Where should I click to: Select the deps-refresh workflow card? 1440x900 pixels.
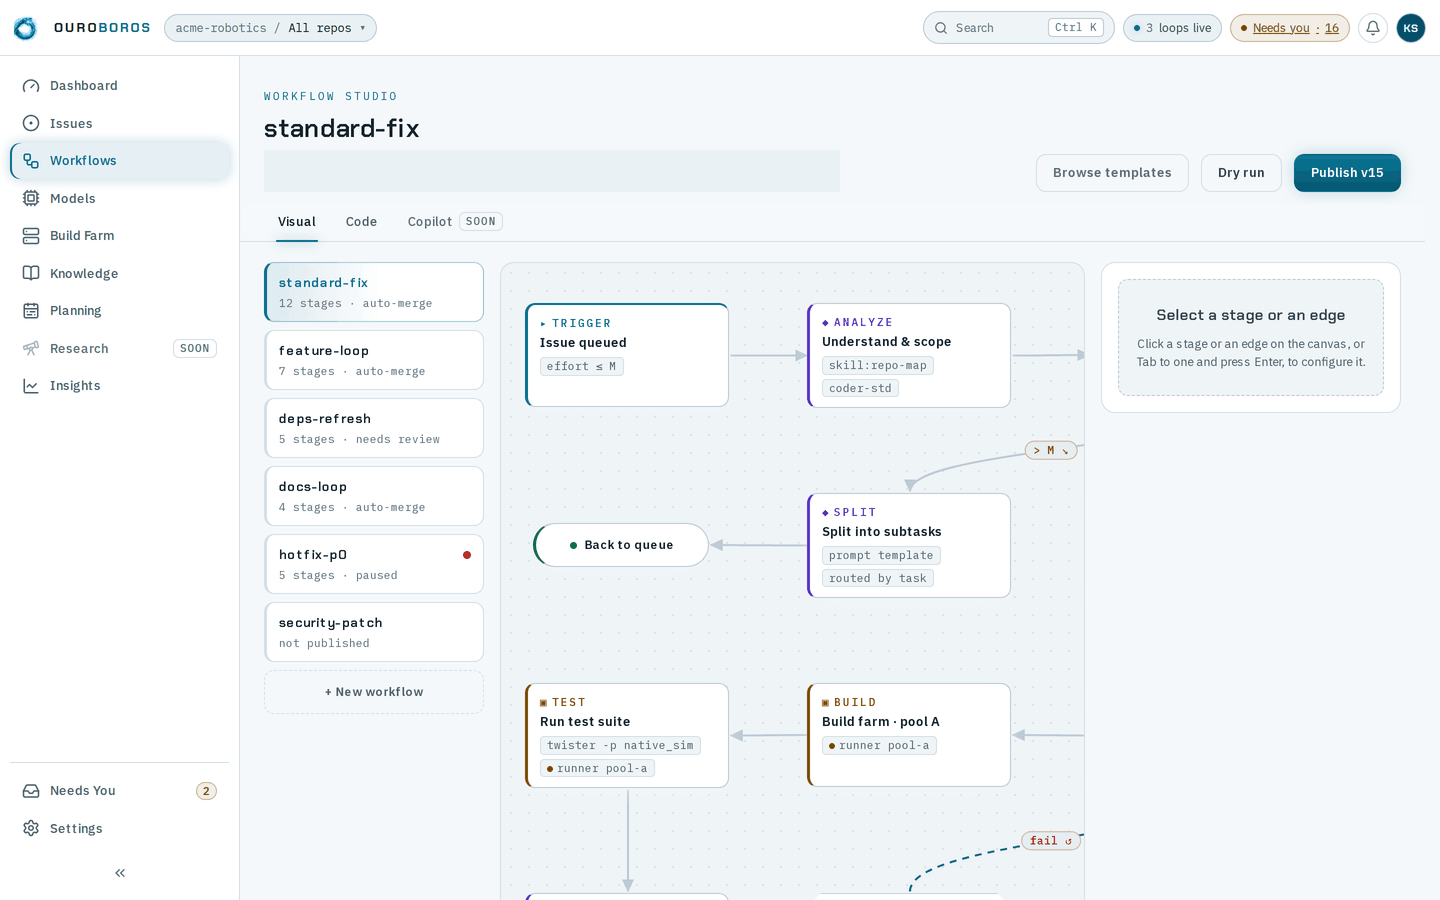[374, 428]
